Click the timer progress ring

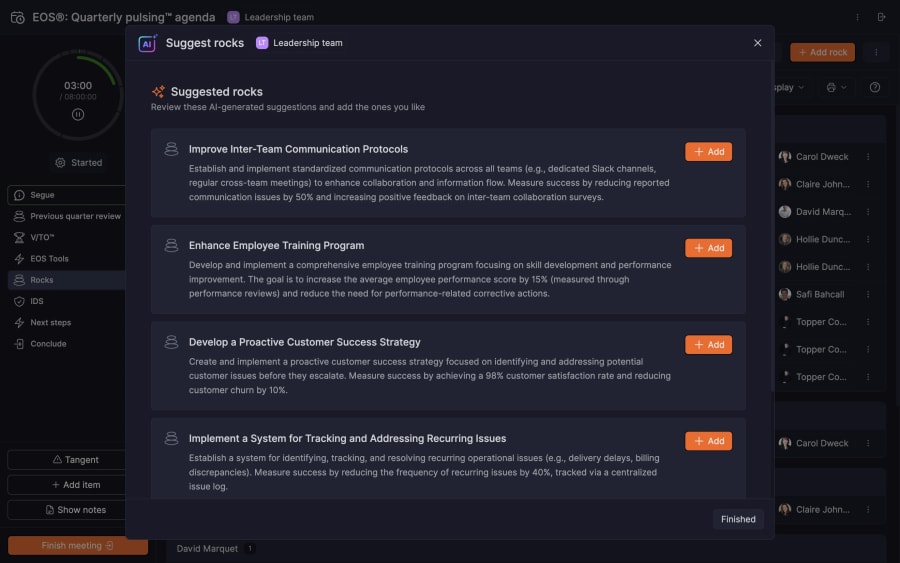78,96
